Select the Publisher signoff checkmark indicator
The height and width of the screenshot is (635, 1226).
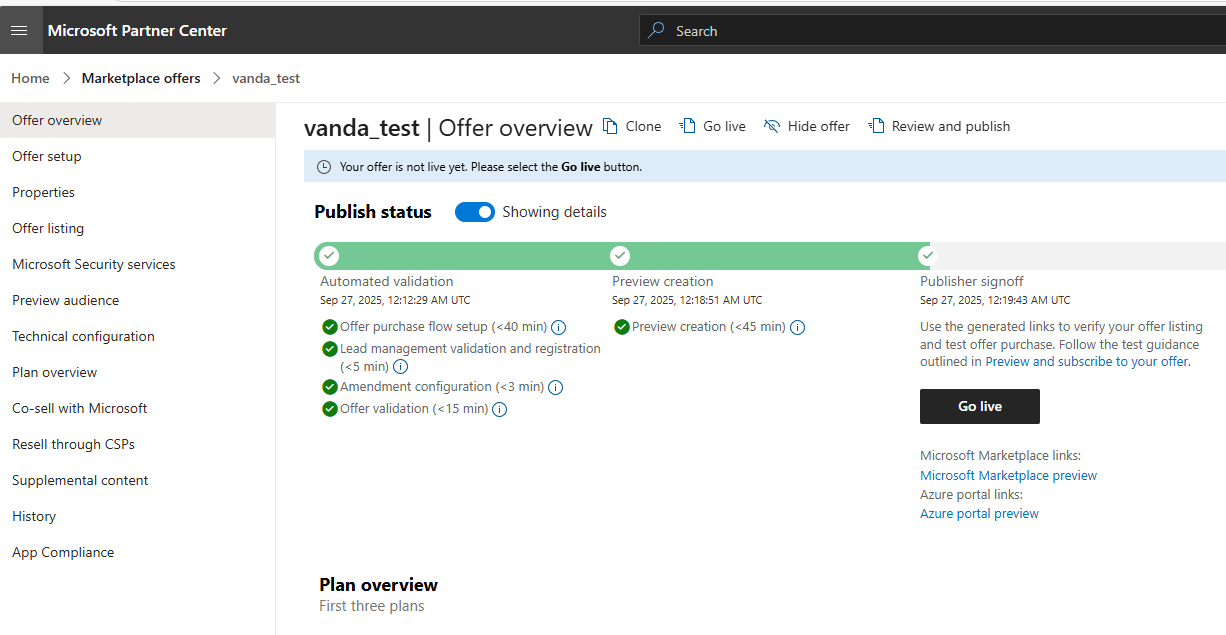tap(927, 256)
